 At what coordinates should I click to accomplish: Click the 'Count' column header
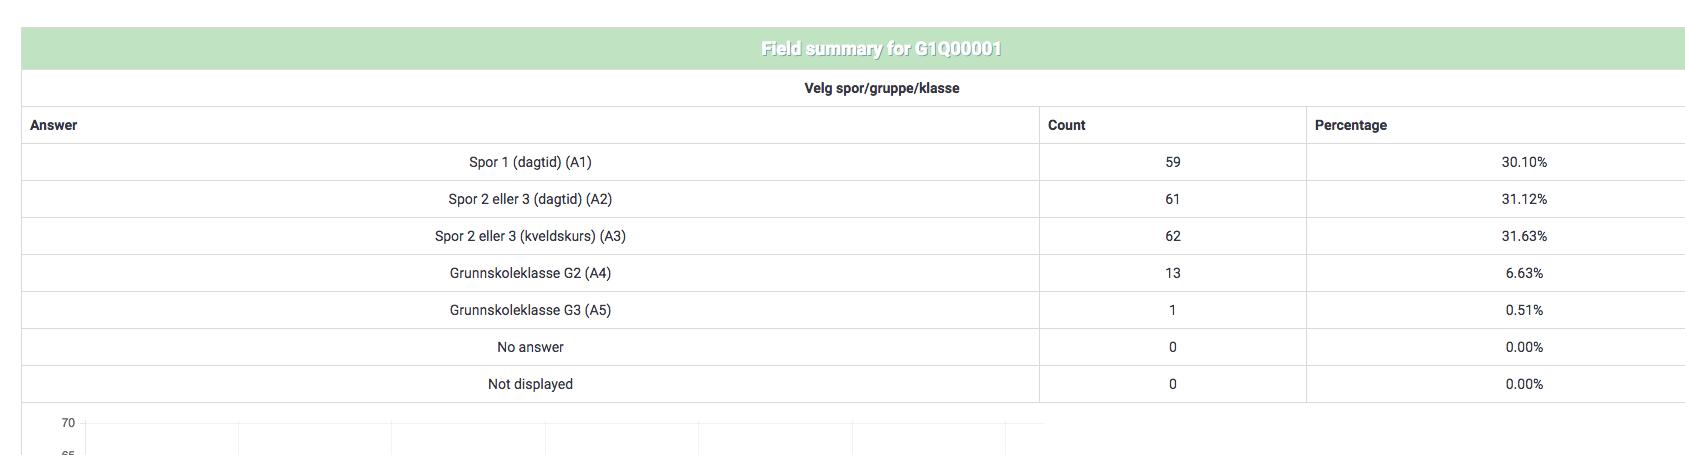[x=1066, y=125]
